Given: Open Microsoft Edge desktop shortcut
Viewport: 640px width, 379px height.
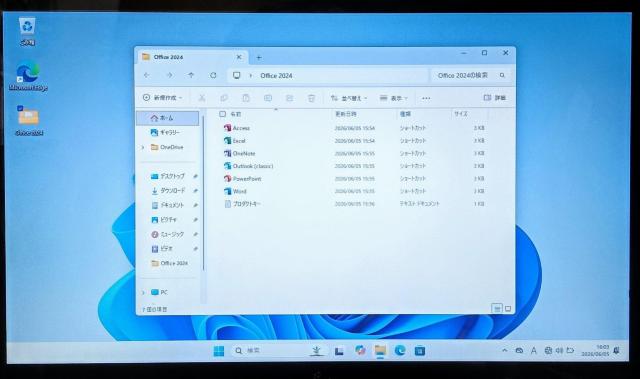Looking at the screenshot, I should [x=28, y=76].
